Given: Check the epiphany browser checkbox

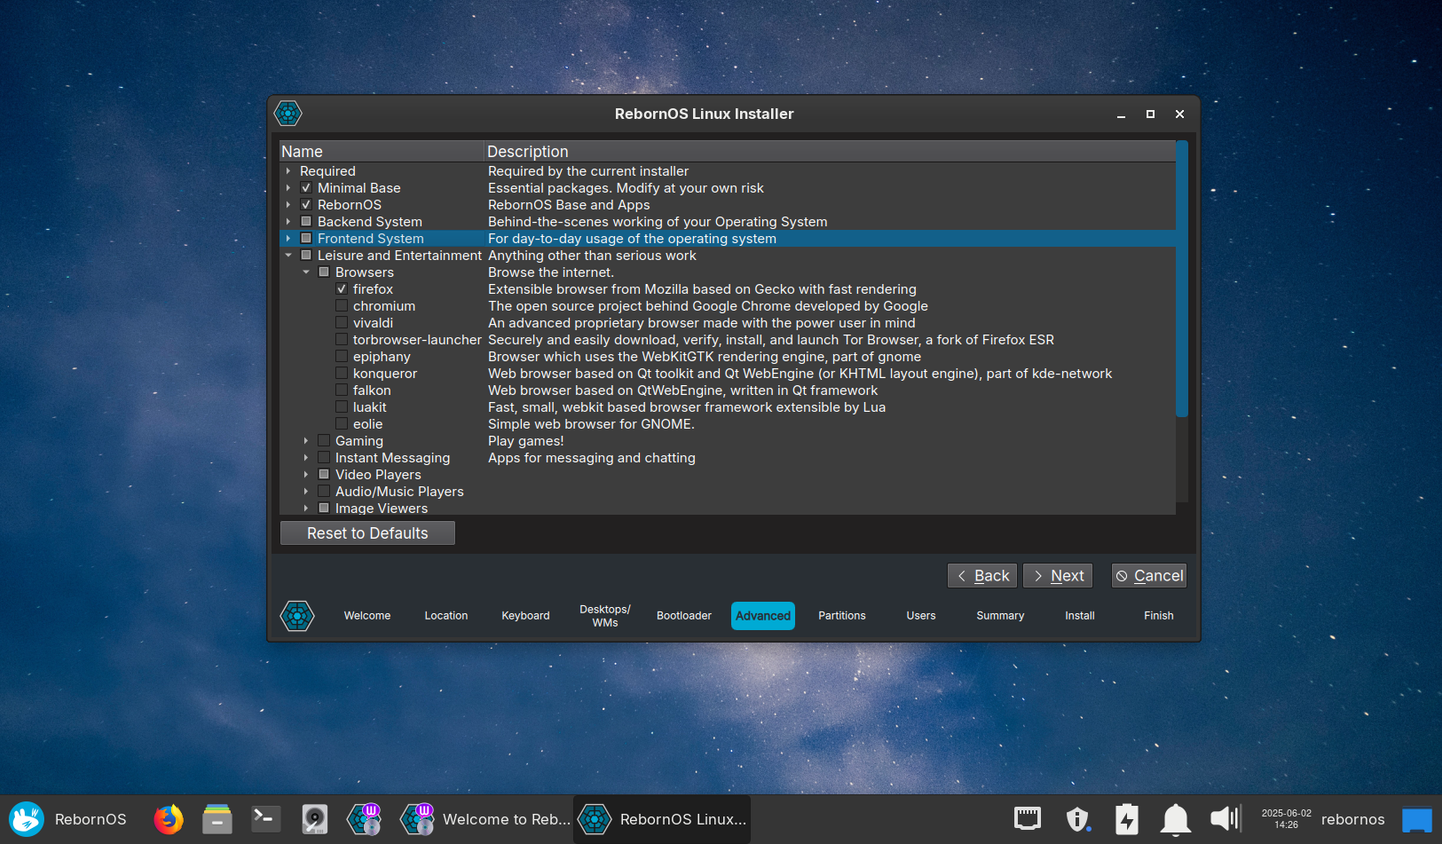Looking at the screenshot, I should coord(342,357).
